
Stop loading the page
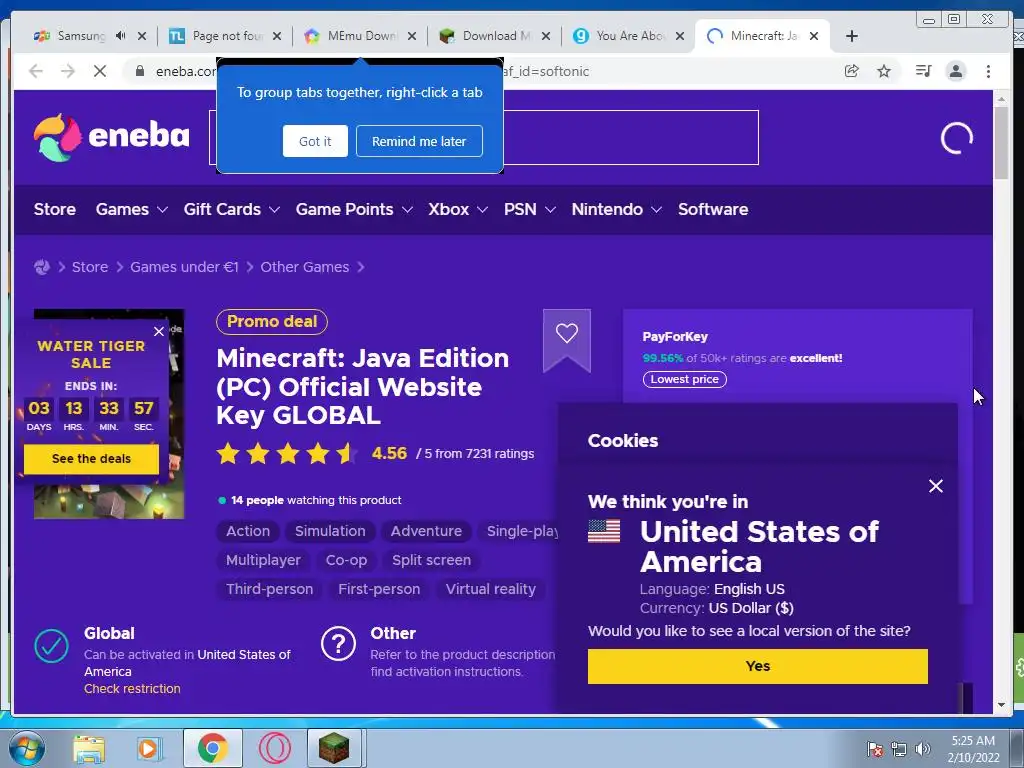point(100,71)
